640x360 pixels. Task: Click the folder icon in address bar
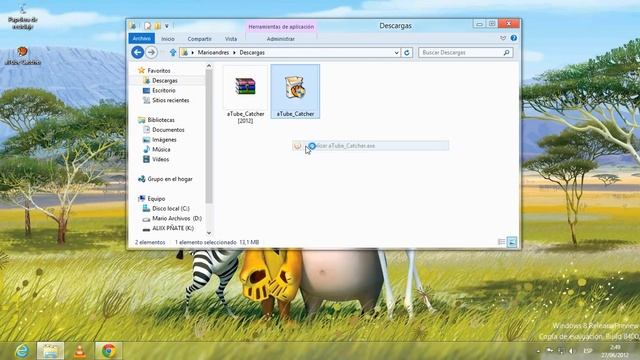tap(185, 53)
